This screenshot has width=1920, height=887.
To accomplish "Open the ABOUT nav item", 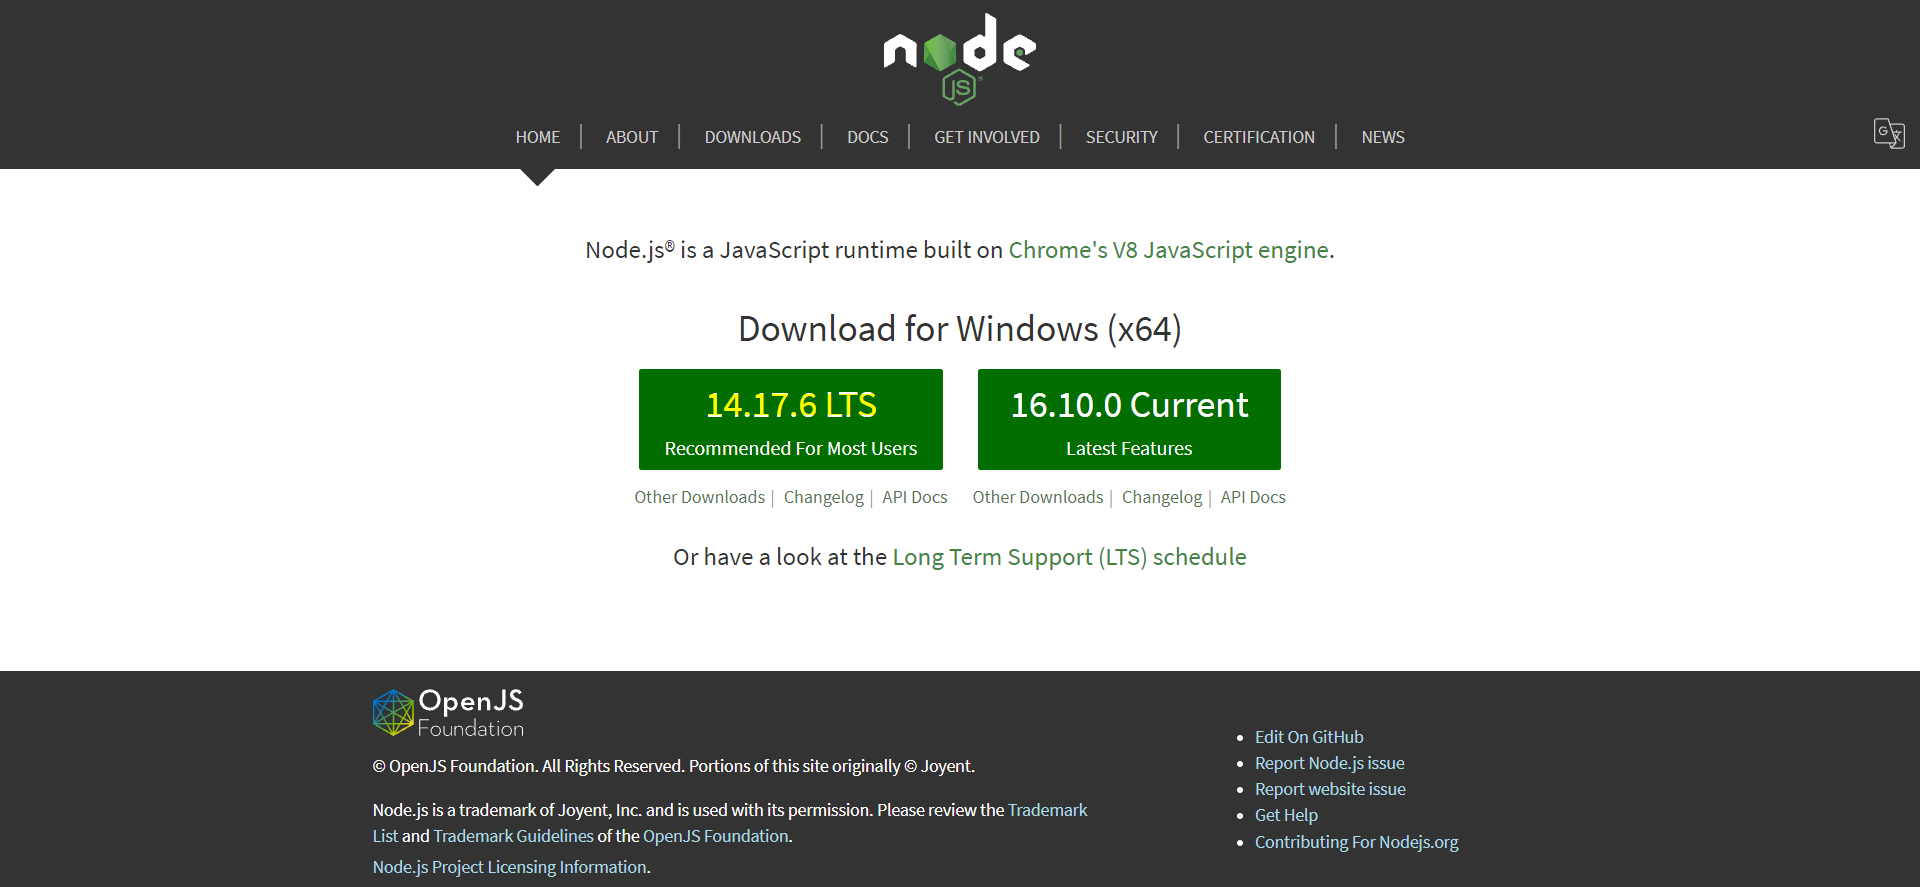I will [632, 137].
